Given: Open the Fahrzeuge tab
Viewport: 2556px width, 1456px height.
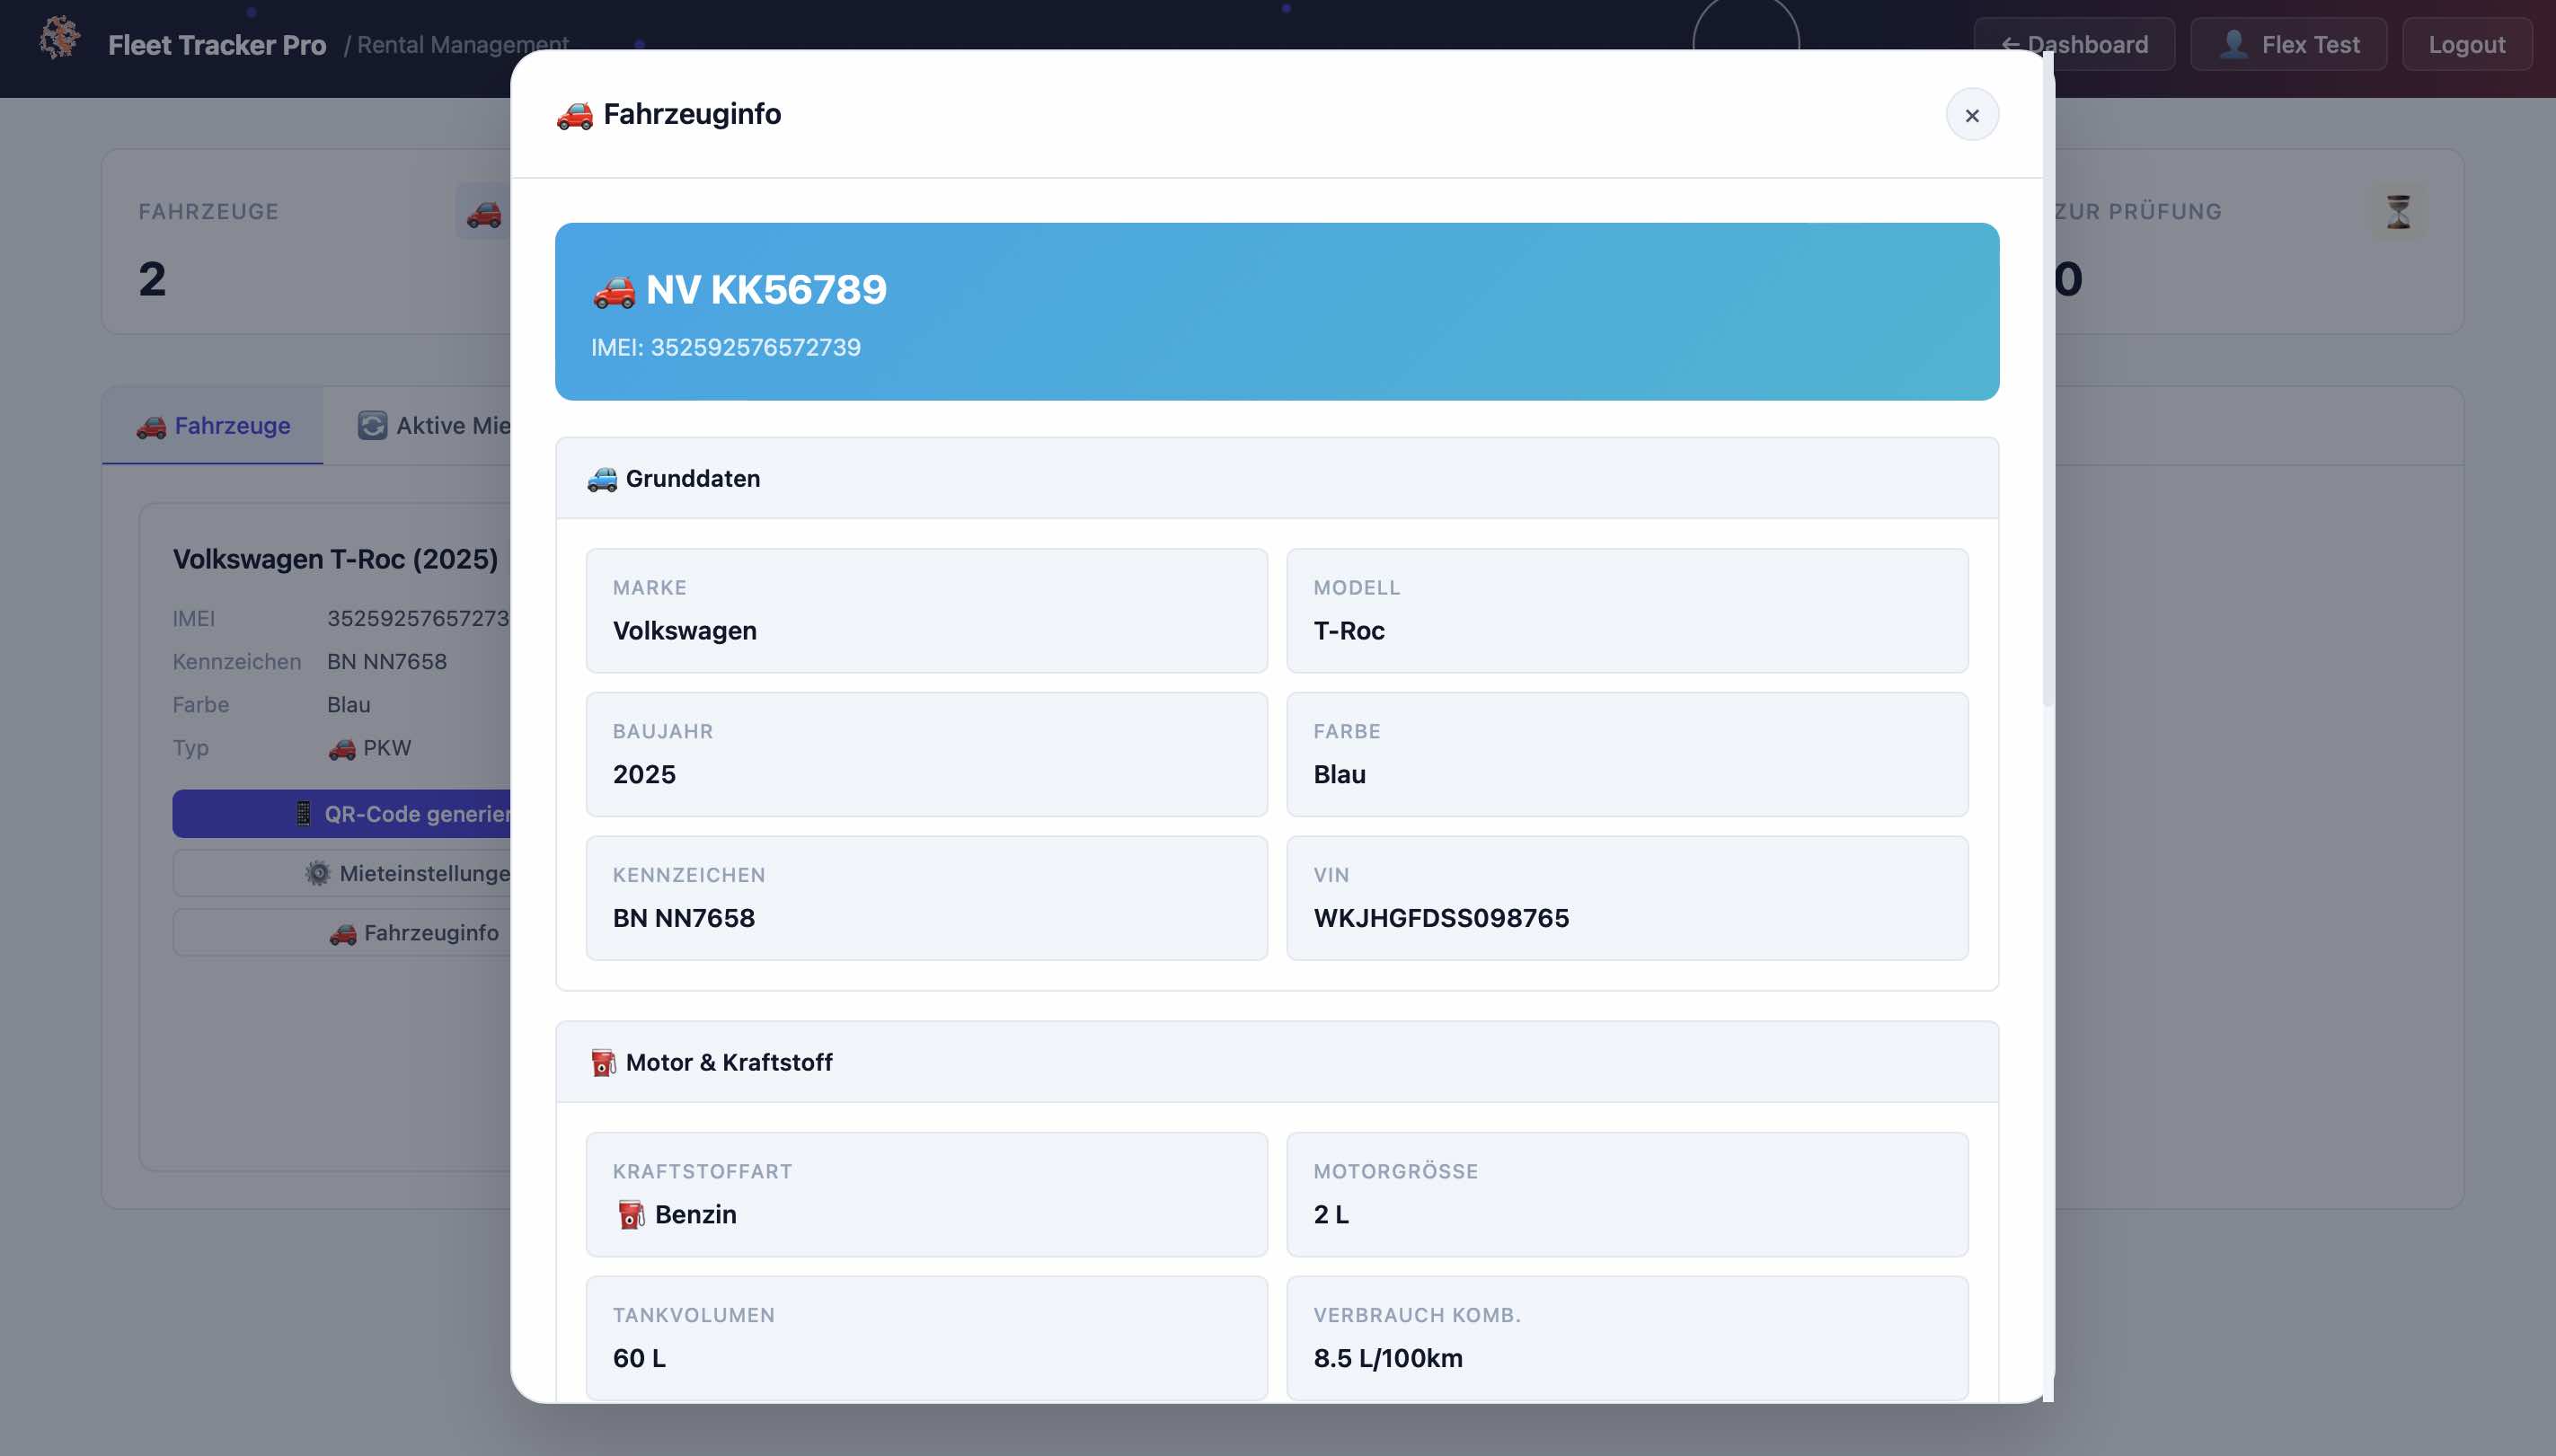Looking at the screenshot, I should click(213, 426).
